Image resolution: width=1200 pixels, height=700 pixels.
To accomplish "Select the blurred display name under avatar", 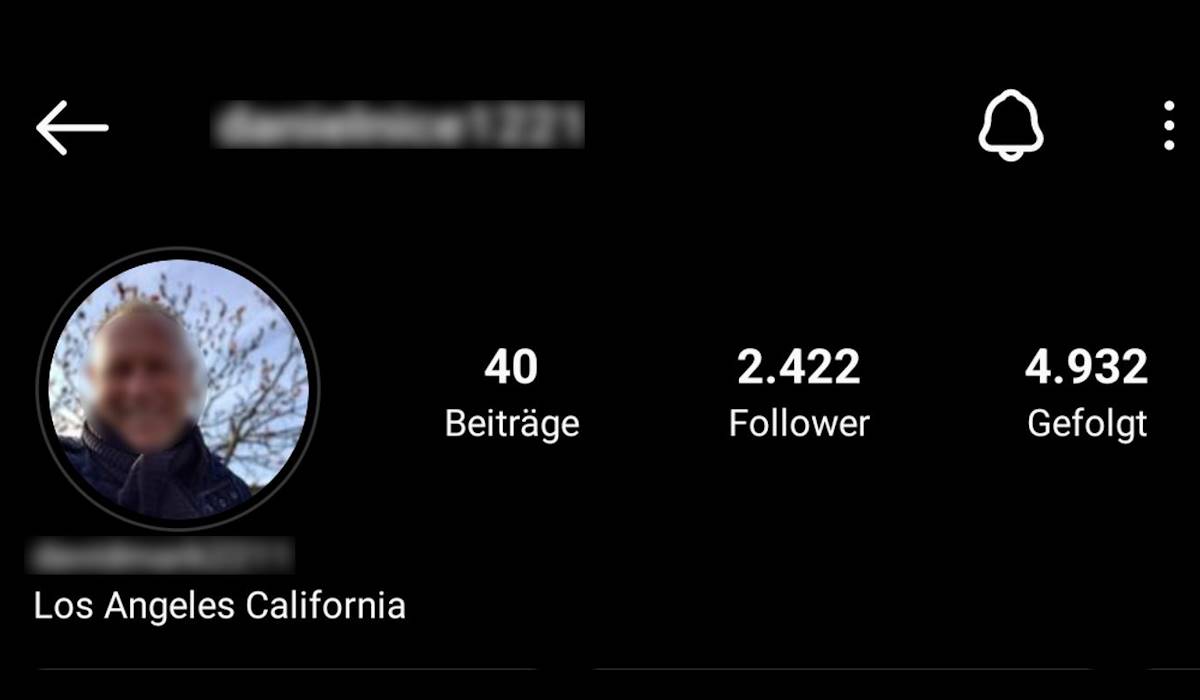I will click(163, 553).
